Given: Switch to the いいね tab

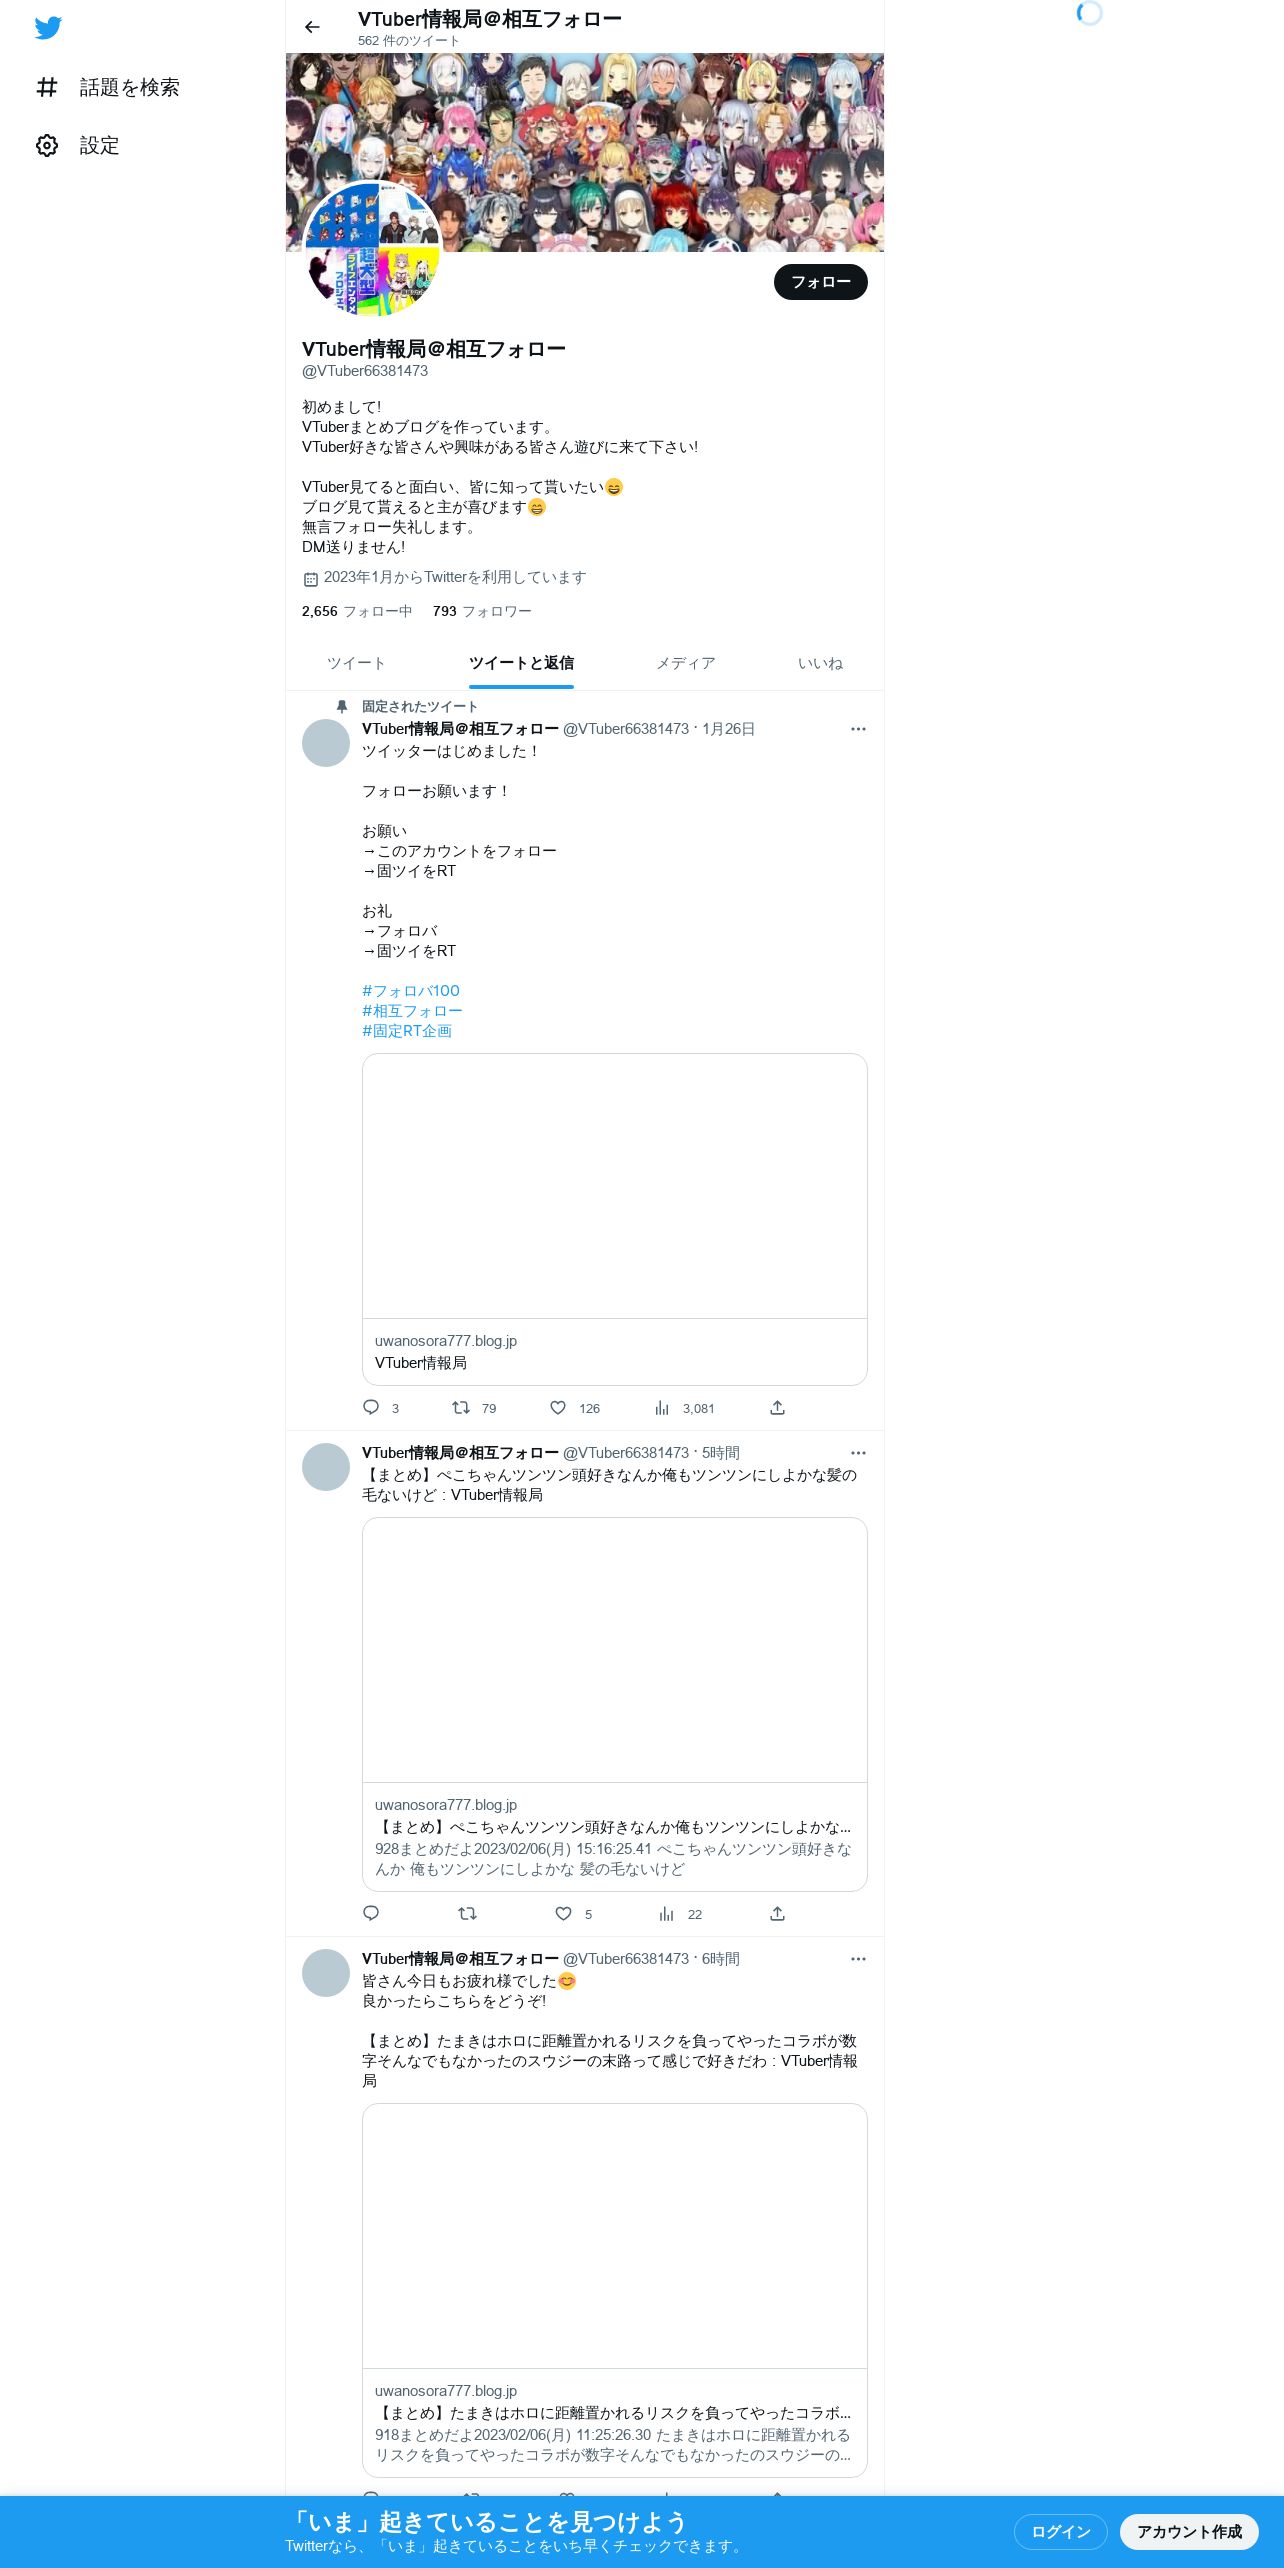Looking at the screenshot, I should coord(820,663).
